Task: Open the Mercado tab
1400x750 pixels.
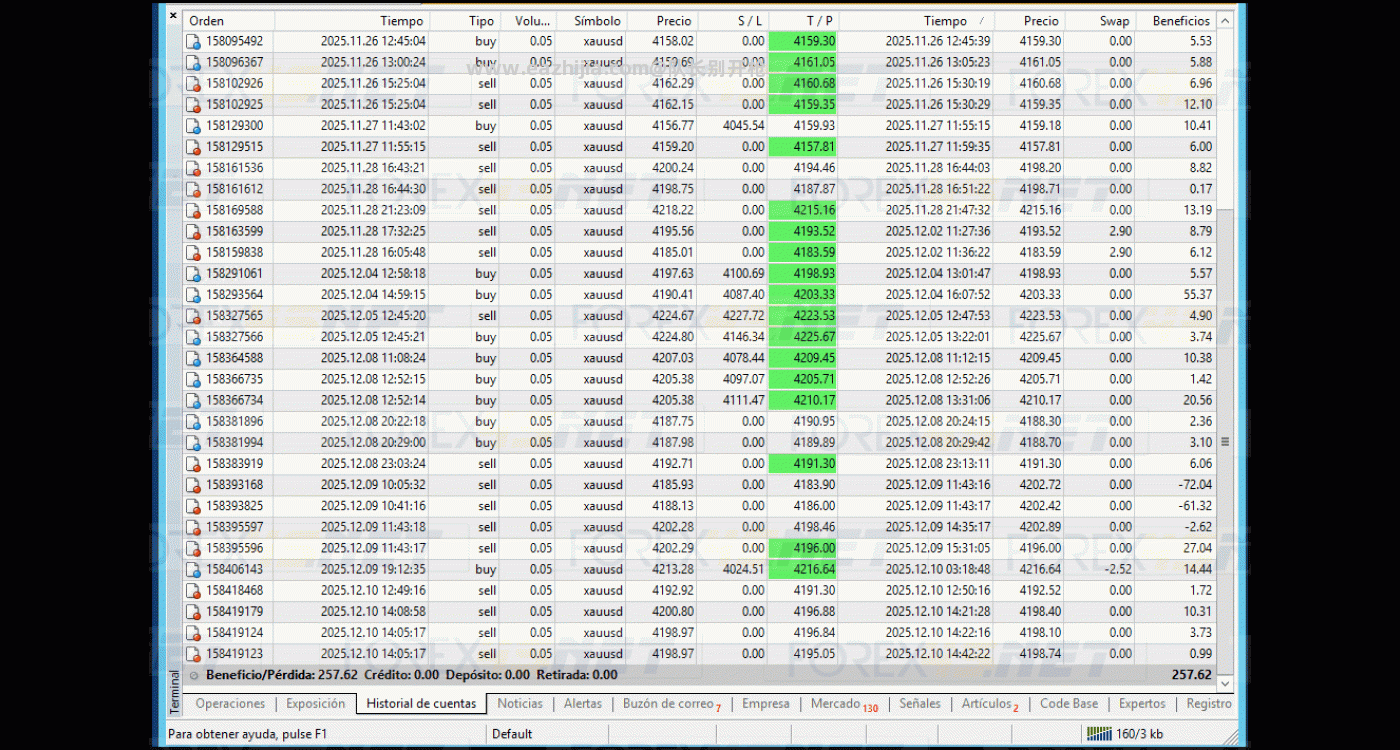Action: [x=844, y=704]
